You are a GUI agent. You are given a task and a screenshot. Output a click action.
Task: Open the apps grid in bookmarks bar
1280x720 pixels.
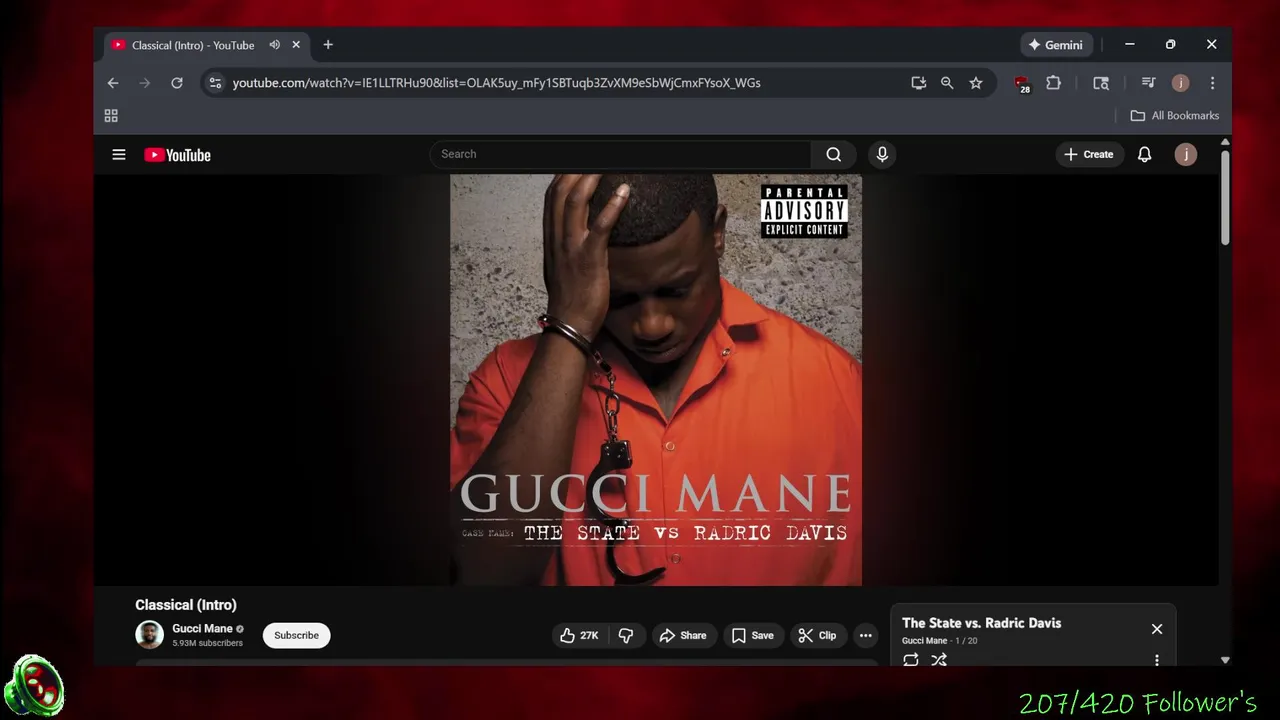coord(111,116)
